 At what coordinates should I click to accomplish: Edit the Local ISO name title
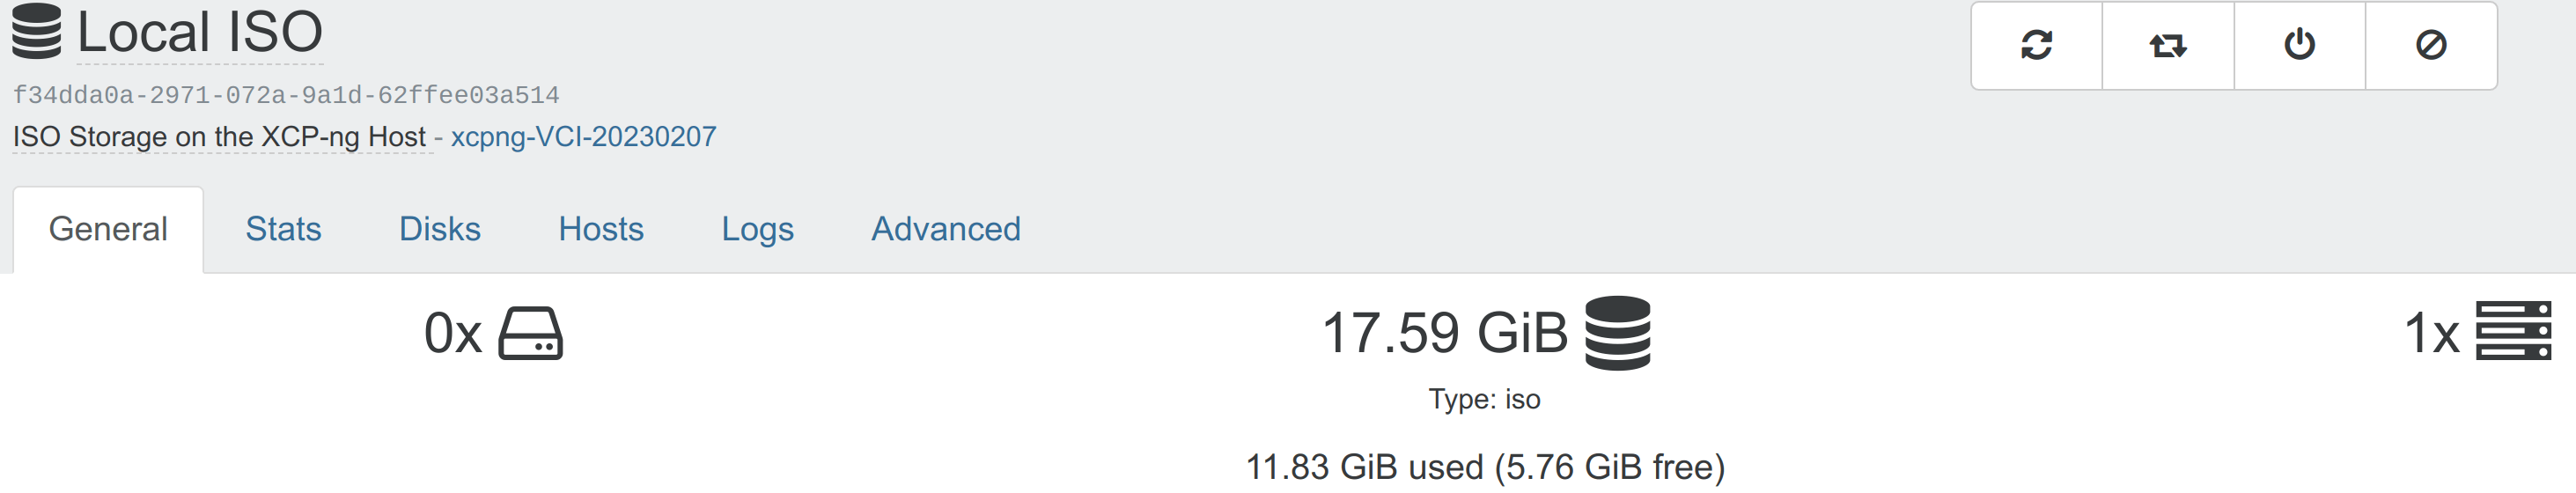click(200, 31)
